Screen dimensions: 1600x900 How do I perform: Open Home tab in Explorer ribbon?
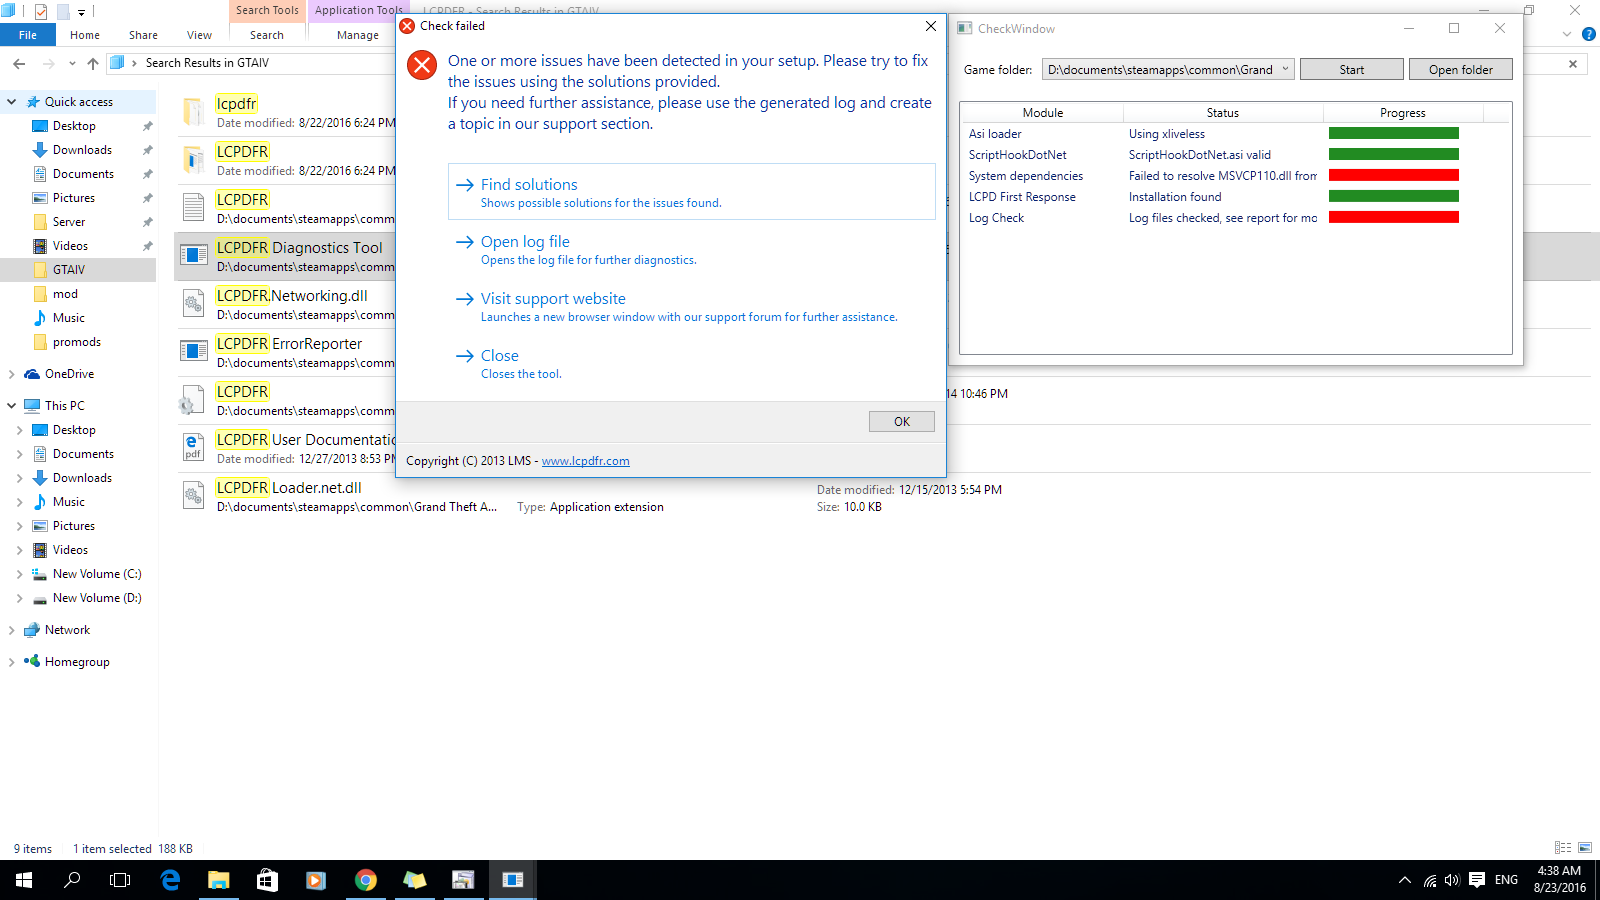(x=85, y=35)
